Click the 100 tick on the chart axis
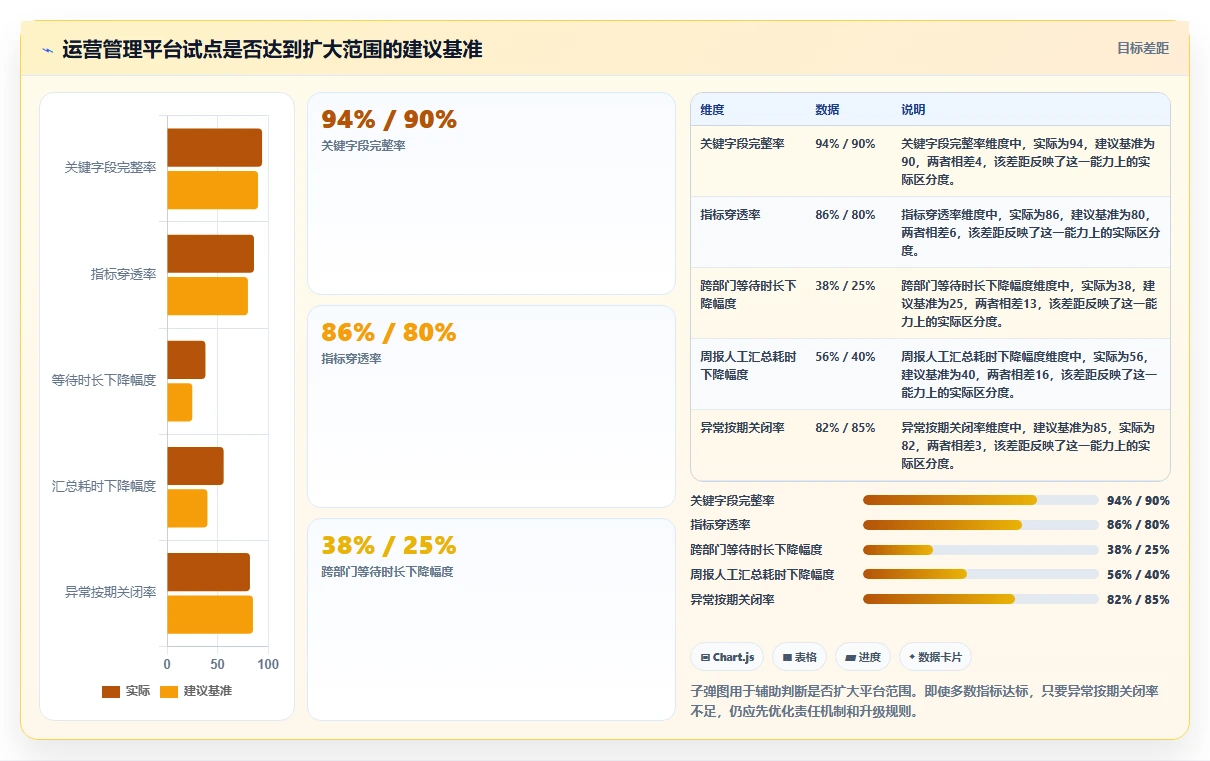The width and height of the screenshot is (1210, 761). coord(267,664)
